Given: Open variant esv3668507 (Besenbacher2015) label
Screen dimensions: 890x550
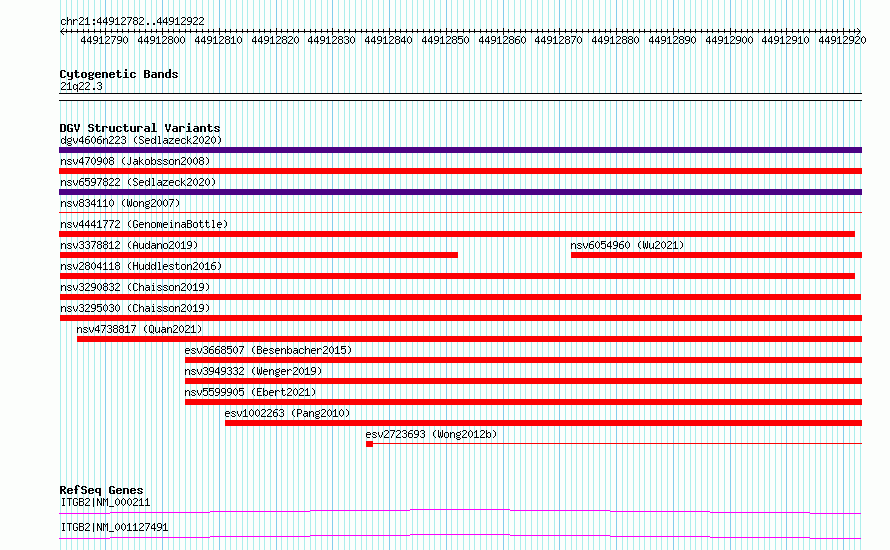Looking at the screenshot, I should click(268, 350).
